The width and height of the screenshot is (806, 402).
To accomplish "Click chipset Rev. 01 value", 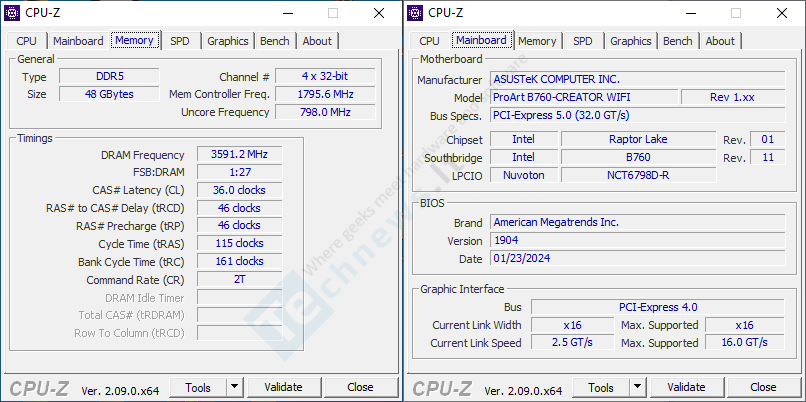I will pyautogui.click(x=768, y=139).
